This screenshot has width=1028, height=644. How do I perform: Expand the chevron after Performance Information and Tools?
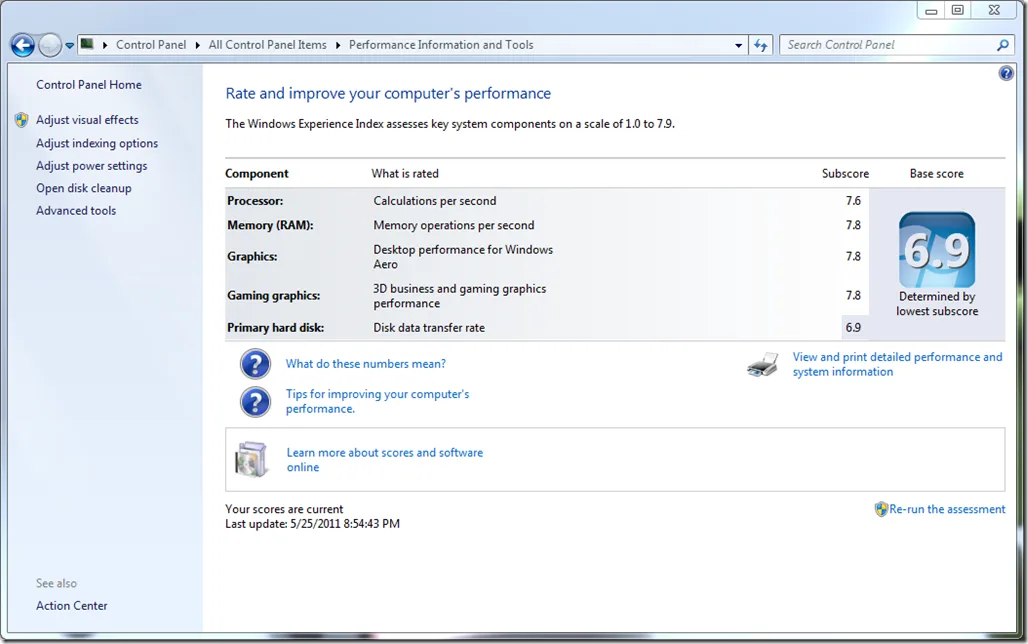pyautogui.click(x=545, y=45)
